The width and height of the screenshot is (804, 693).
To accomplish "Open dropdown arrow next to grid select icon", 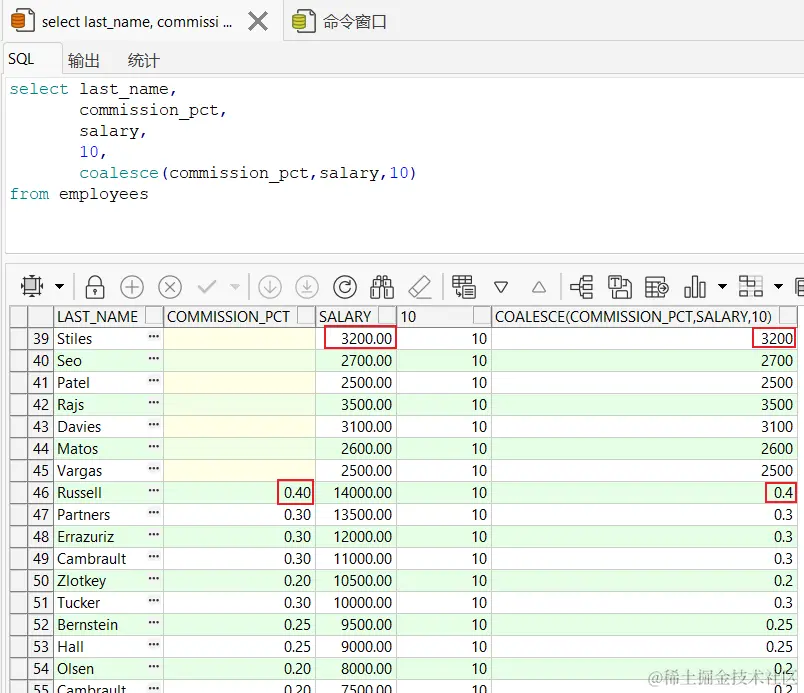I will pos(59,286).
